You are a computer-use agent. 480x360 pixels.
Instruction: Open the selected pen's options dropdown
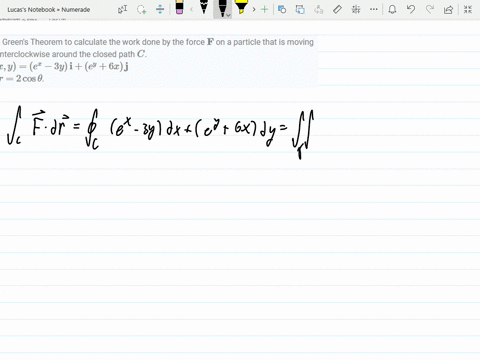pos(228,15)
